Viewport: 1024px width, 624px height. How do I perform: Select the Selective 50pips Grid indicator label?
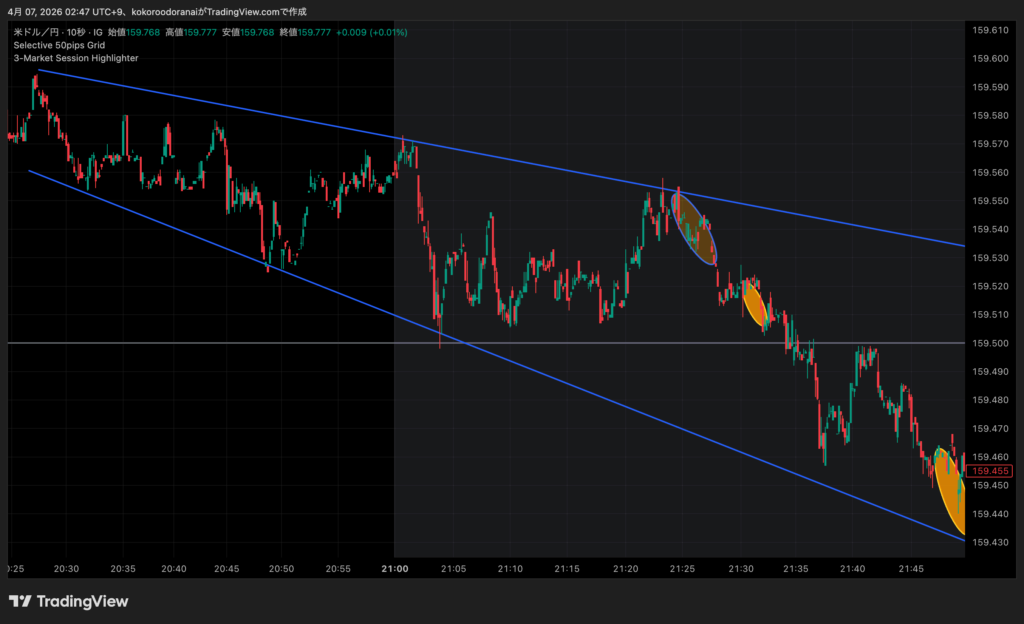click(x=59, y=45)
